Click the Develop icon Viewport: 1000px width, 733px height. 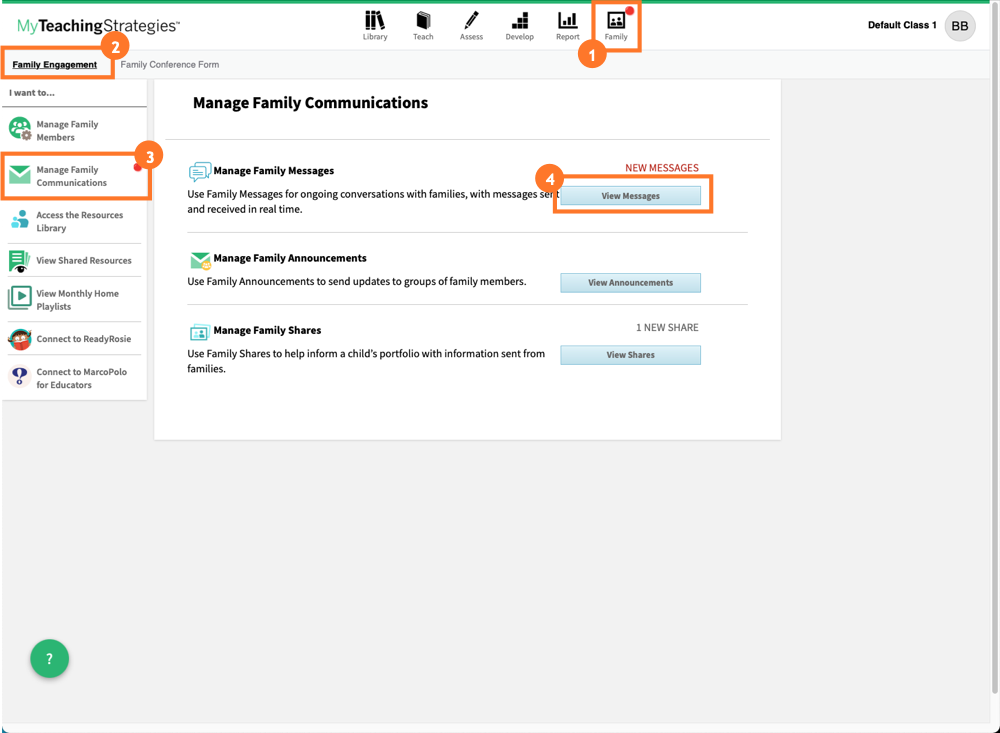point(519,25)
